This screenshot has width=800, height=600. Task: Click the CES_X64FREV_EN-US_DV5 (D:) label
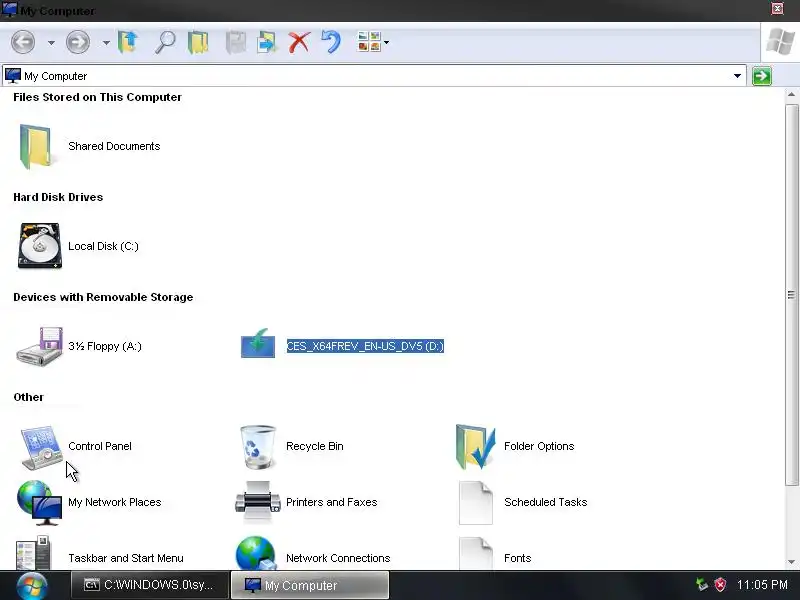coord(365,346)
